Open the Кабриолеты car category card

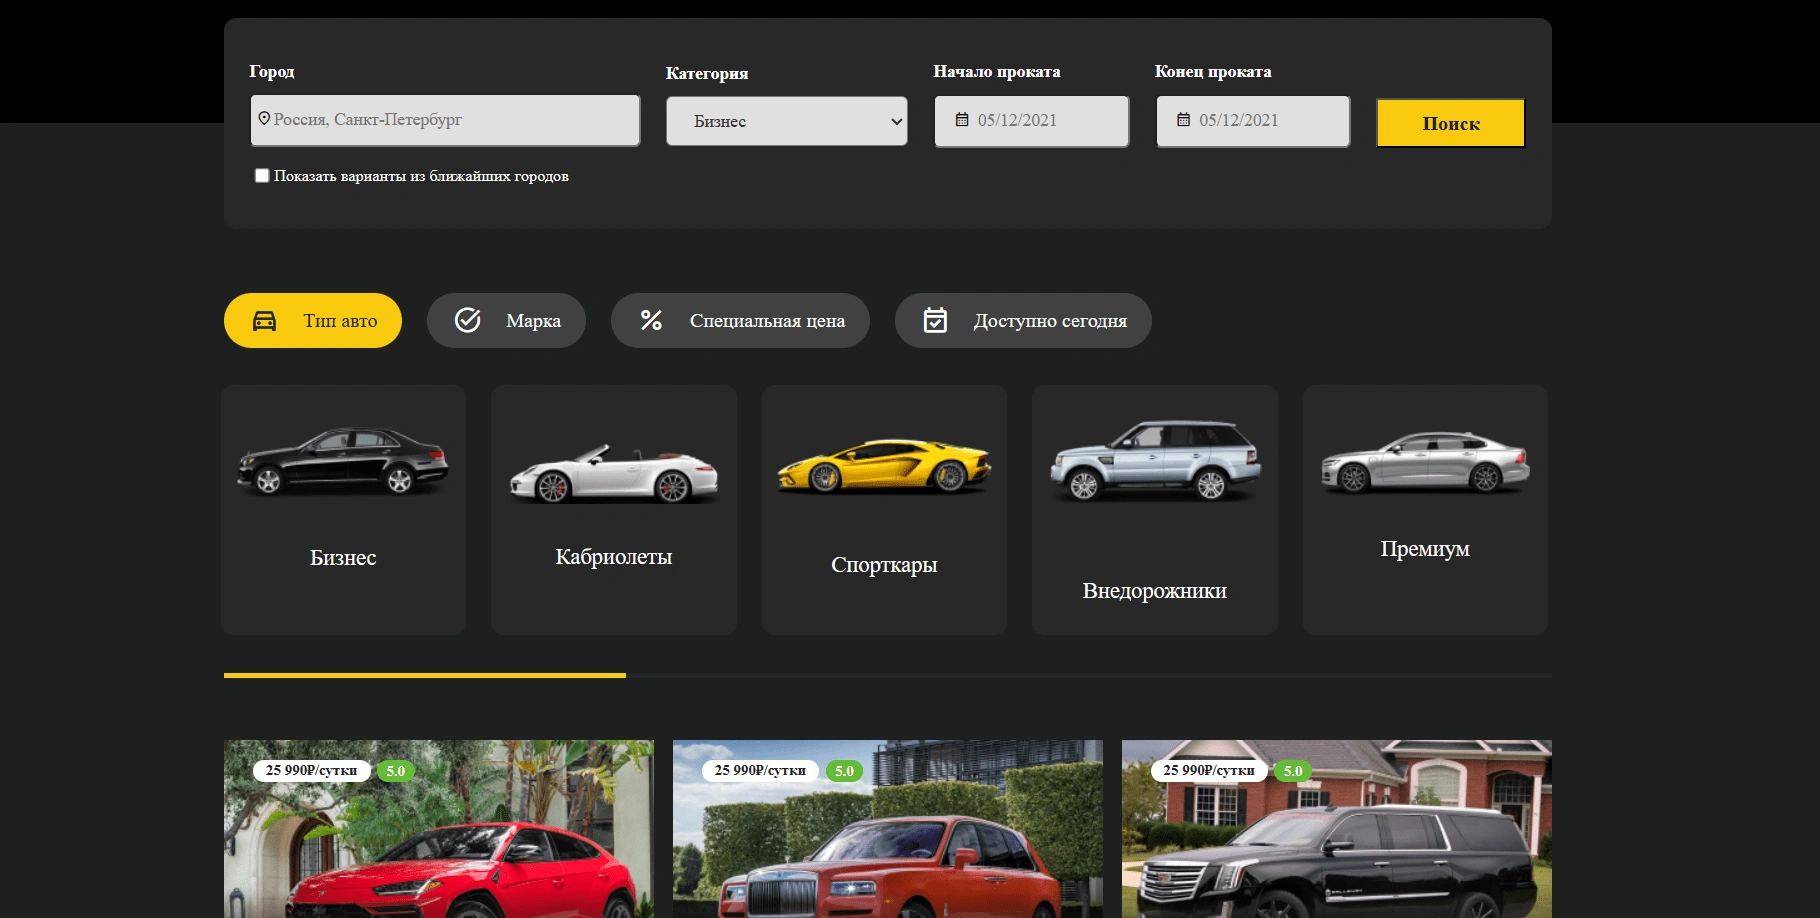coord(614,510)
